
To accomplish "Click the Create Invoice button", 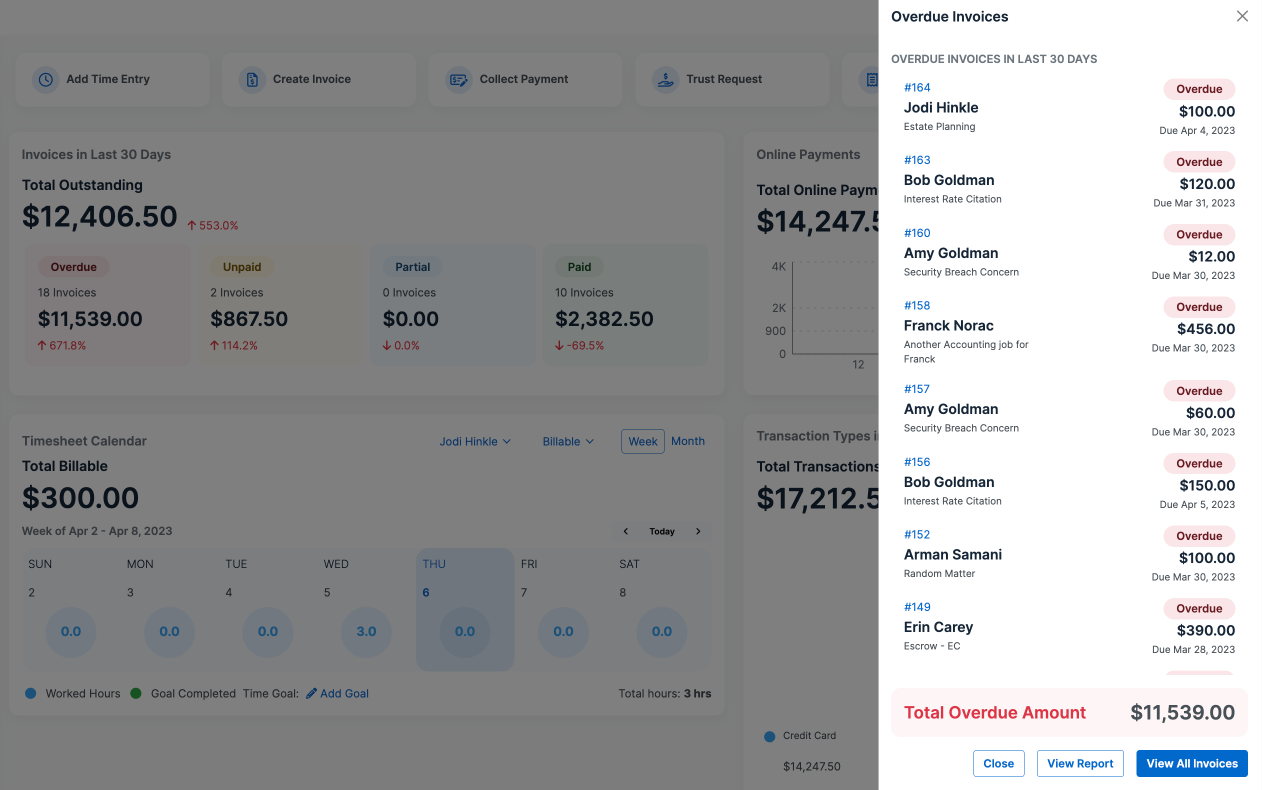I will point(319,80).
